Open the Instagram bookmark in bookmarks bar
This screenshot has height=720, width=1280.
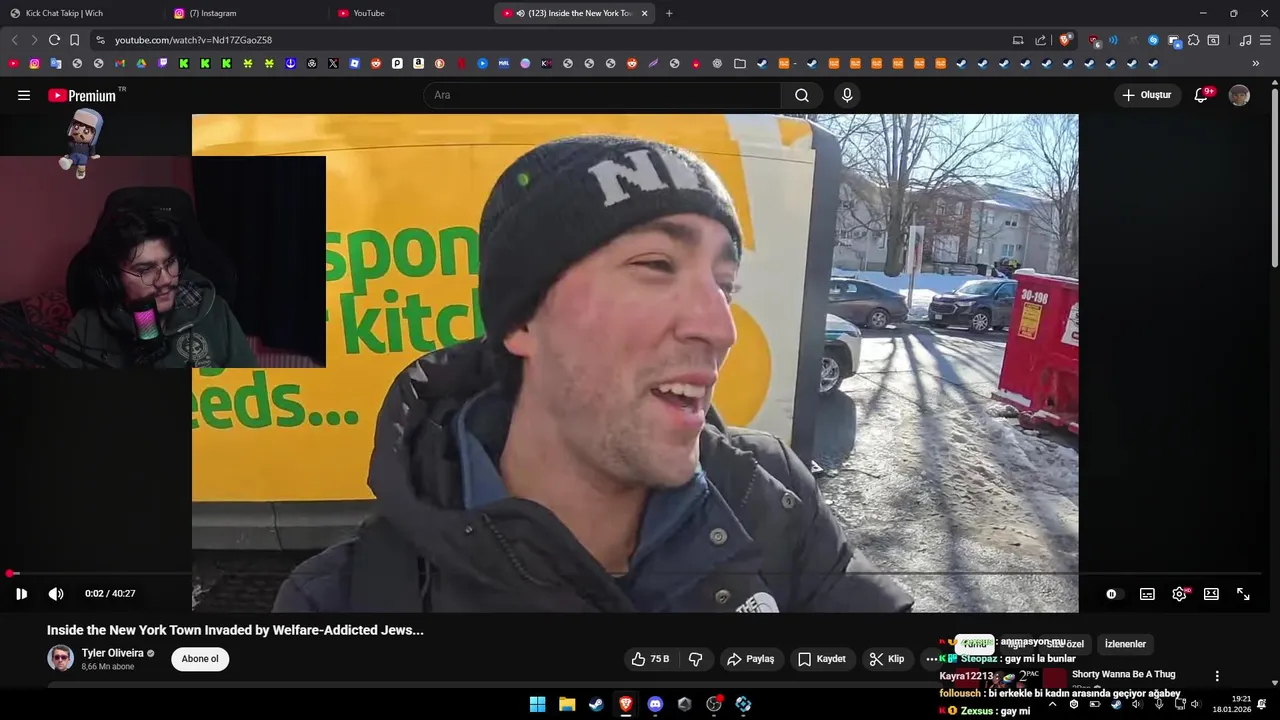pos(34,63)
